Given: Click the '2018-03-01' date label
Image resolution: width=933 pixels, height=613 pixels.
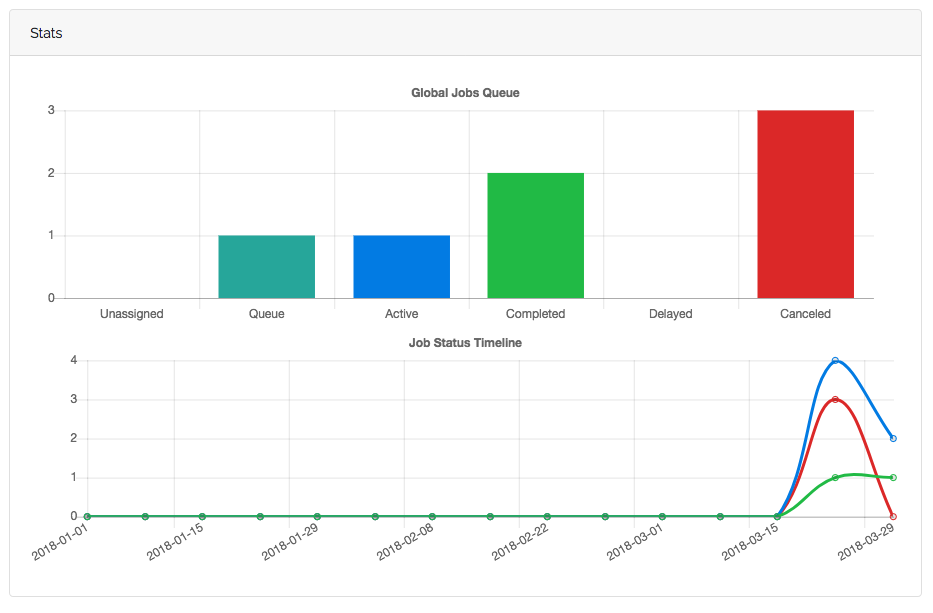Looking at the screenshot, I should 634,542.
